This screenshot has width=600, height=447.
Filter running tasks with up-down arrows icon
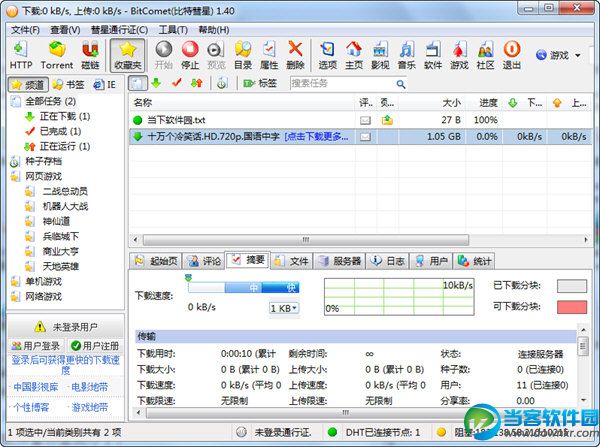(x=197, y=83)
